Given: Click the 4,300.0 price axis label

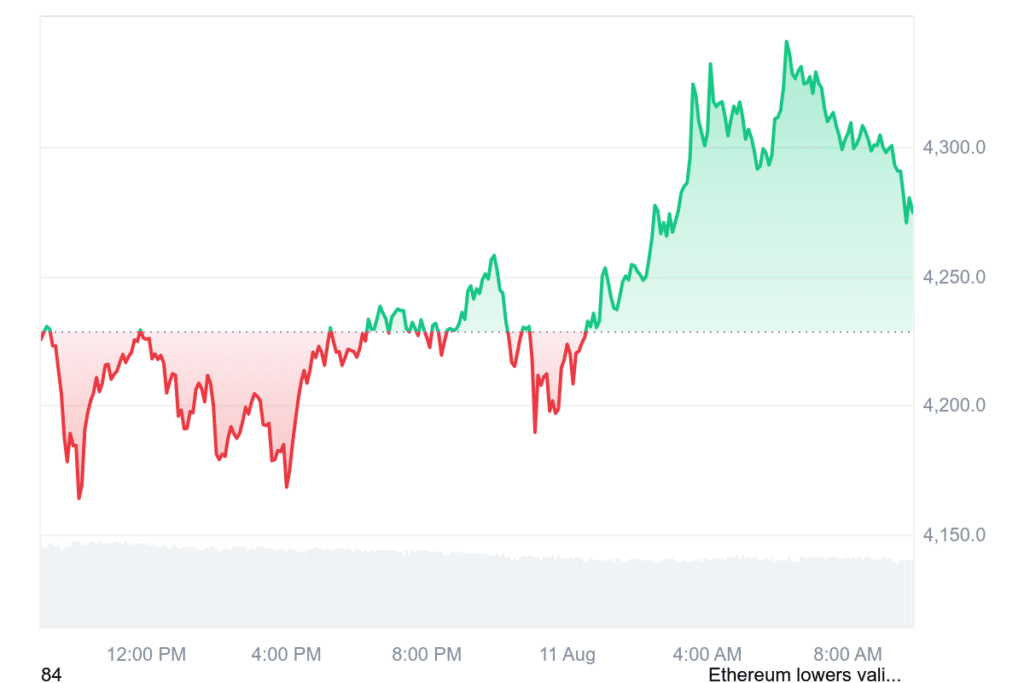Looking at the screenshot, I should point(953,147).
